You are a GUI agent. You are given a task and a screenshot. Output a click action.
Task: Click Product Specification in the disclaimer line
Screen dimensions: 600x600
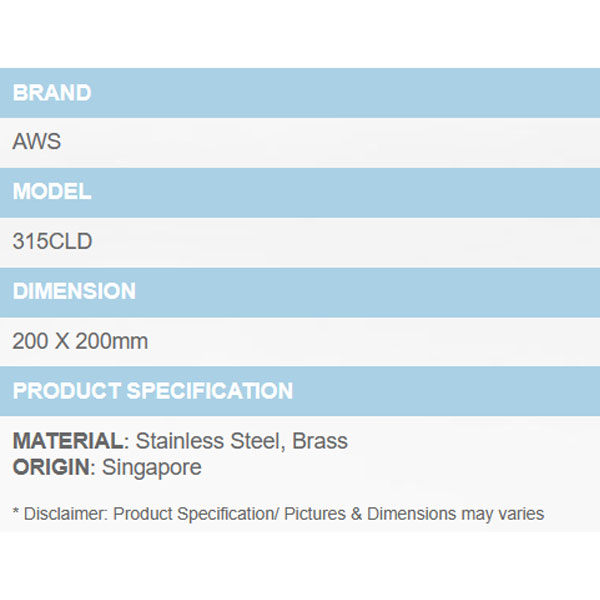point(192,514)
